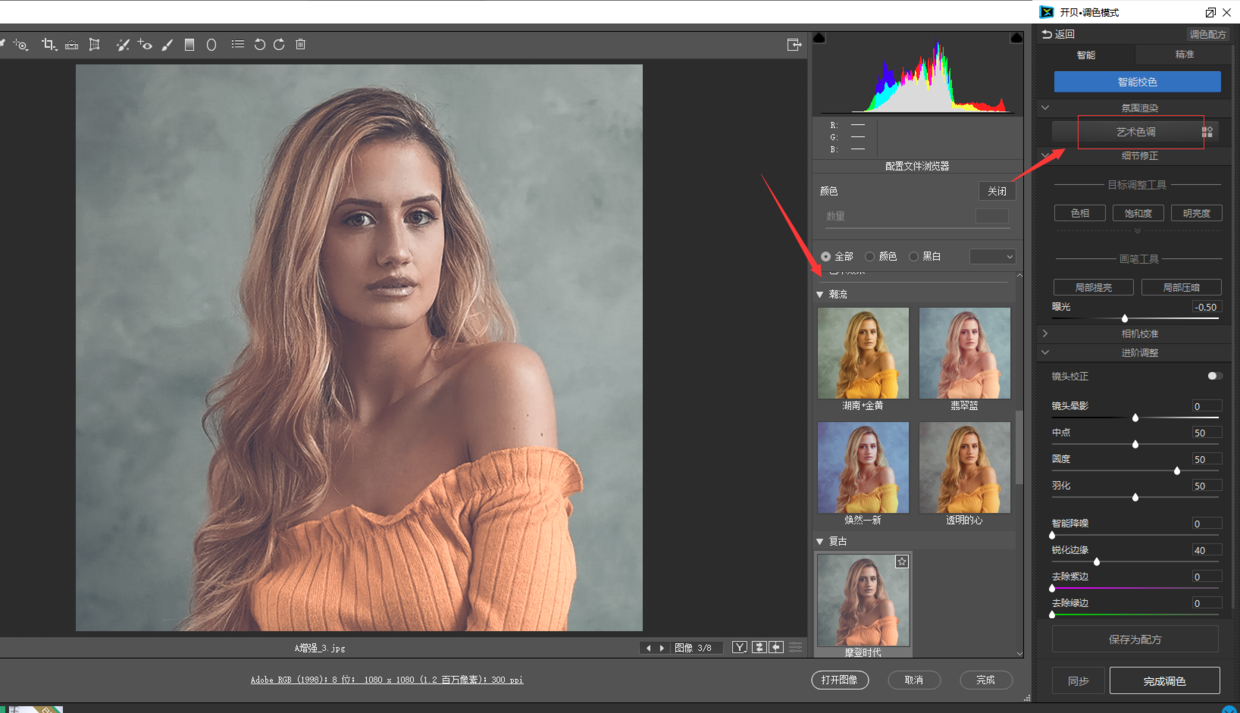Toggle the 镜头校正 switch

[x=1214, y=376]
